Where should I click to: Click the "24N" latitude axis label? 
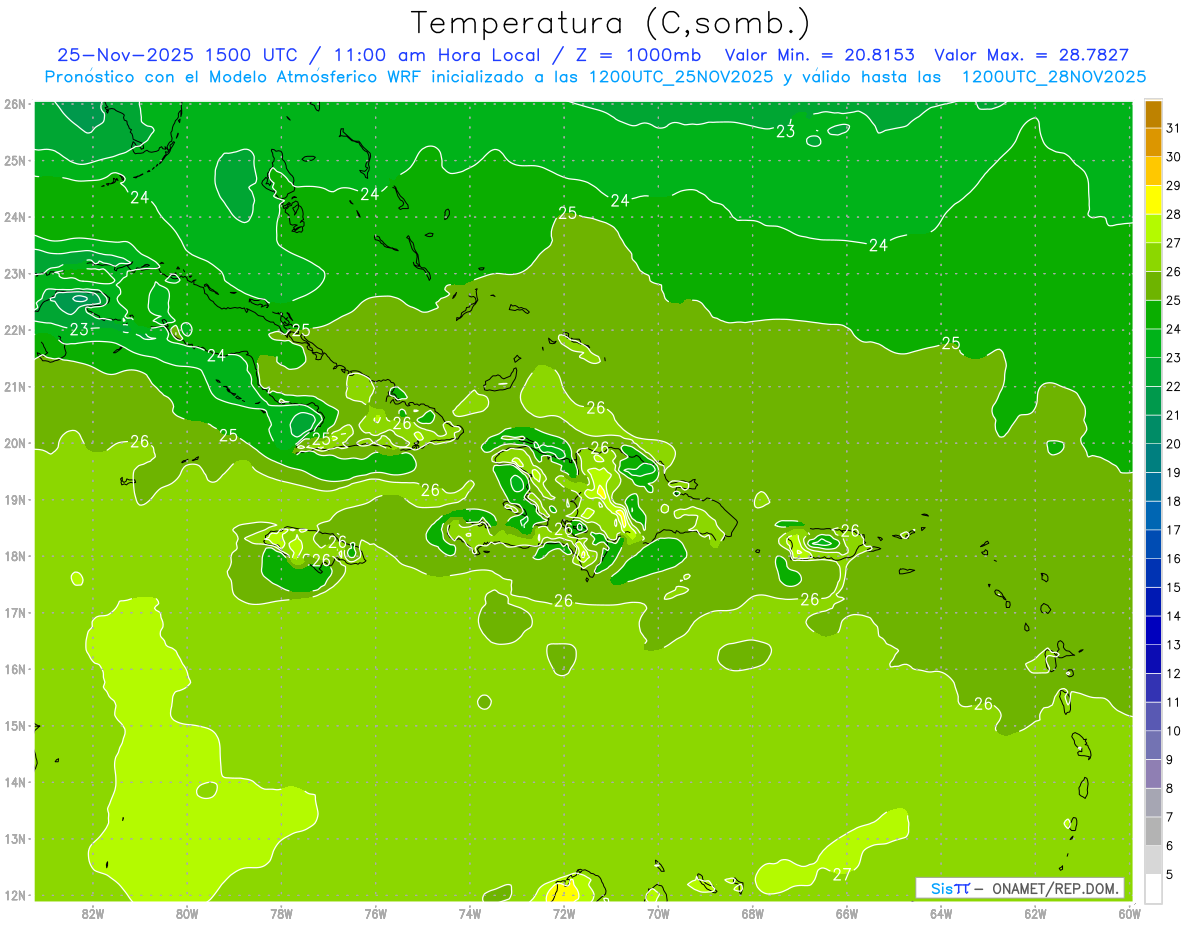[14, 217]
